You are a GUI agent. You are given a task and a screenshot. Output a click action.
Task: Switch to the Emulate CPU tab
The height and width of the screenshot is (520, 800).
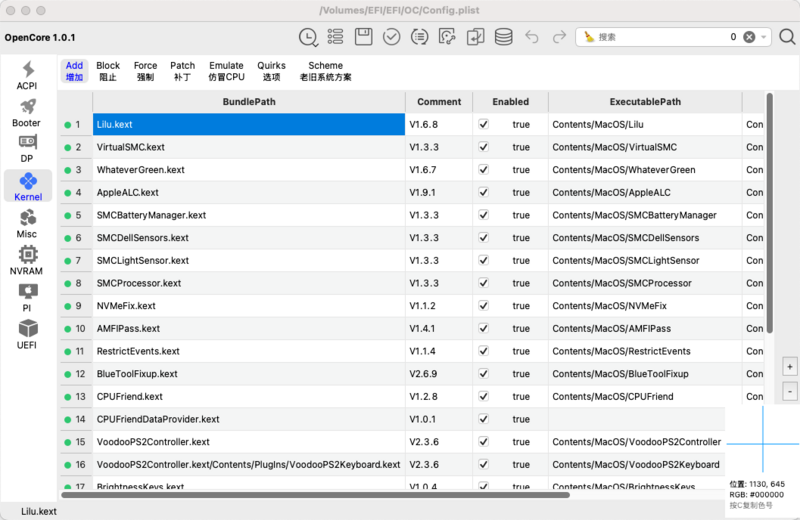tap(226, 71)
